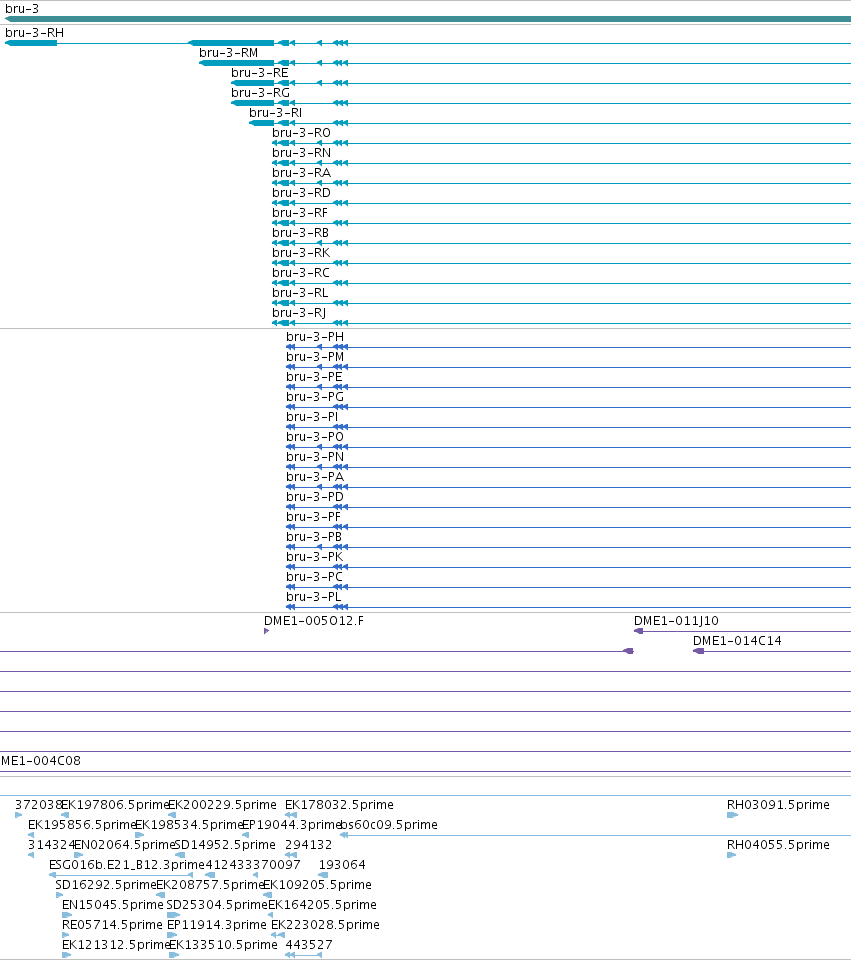Click the bru-3-PF protein label
Viewport: 851px width, 960px height.
coord(313,517)
